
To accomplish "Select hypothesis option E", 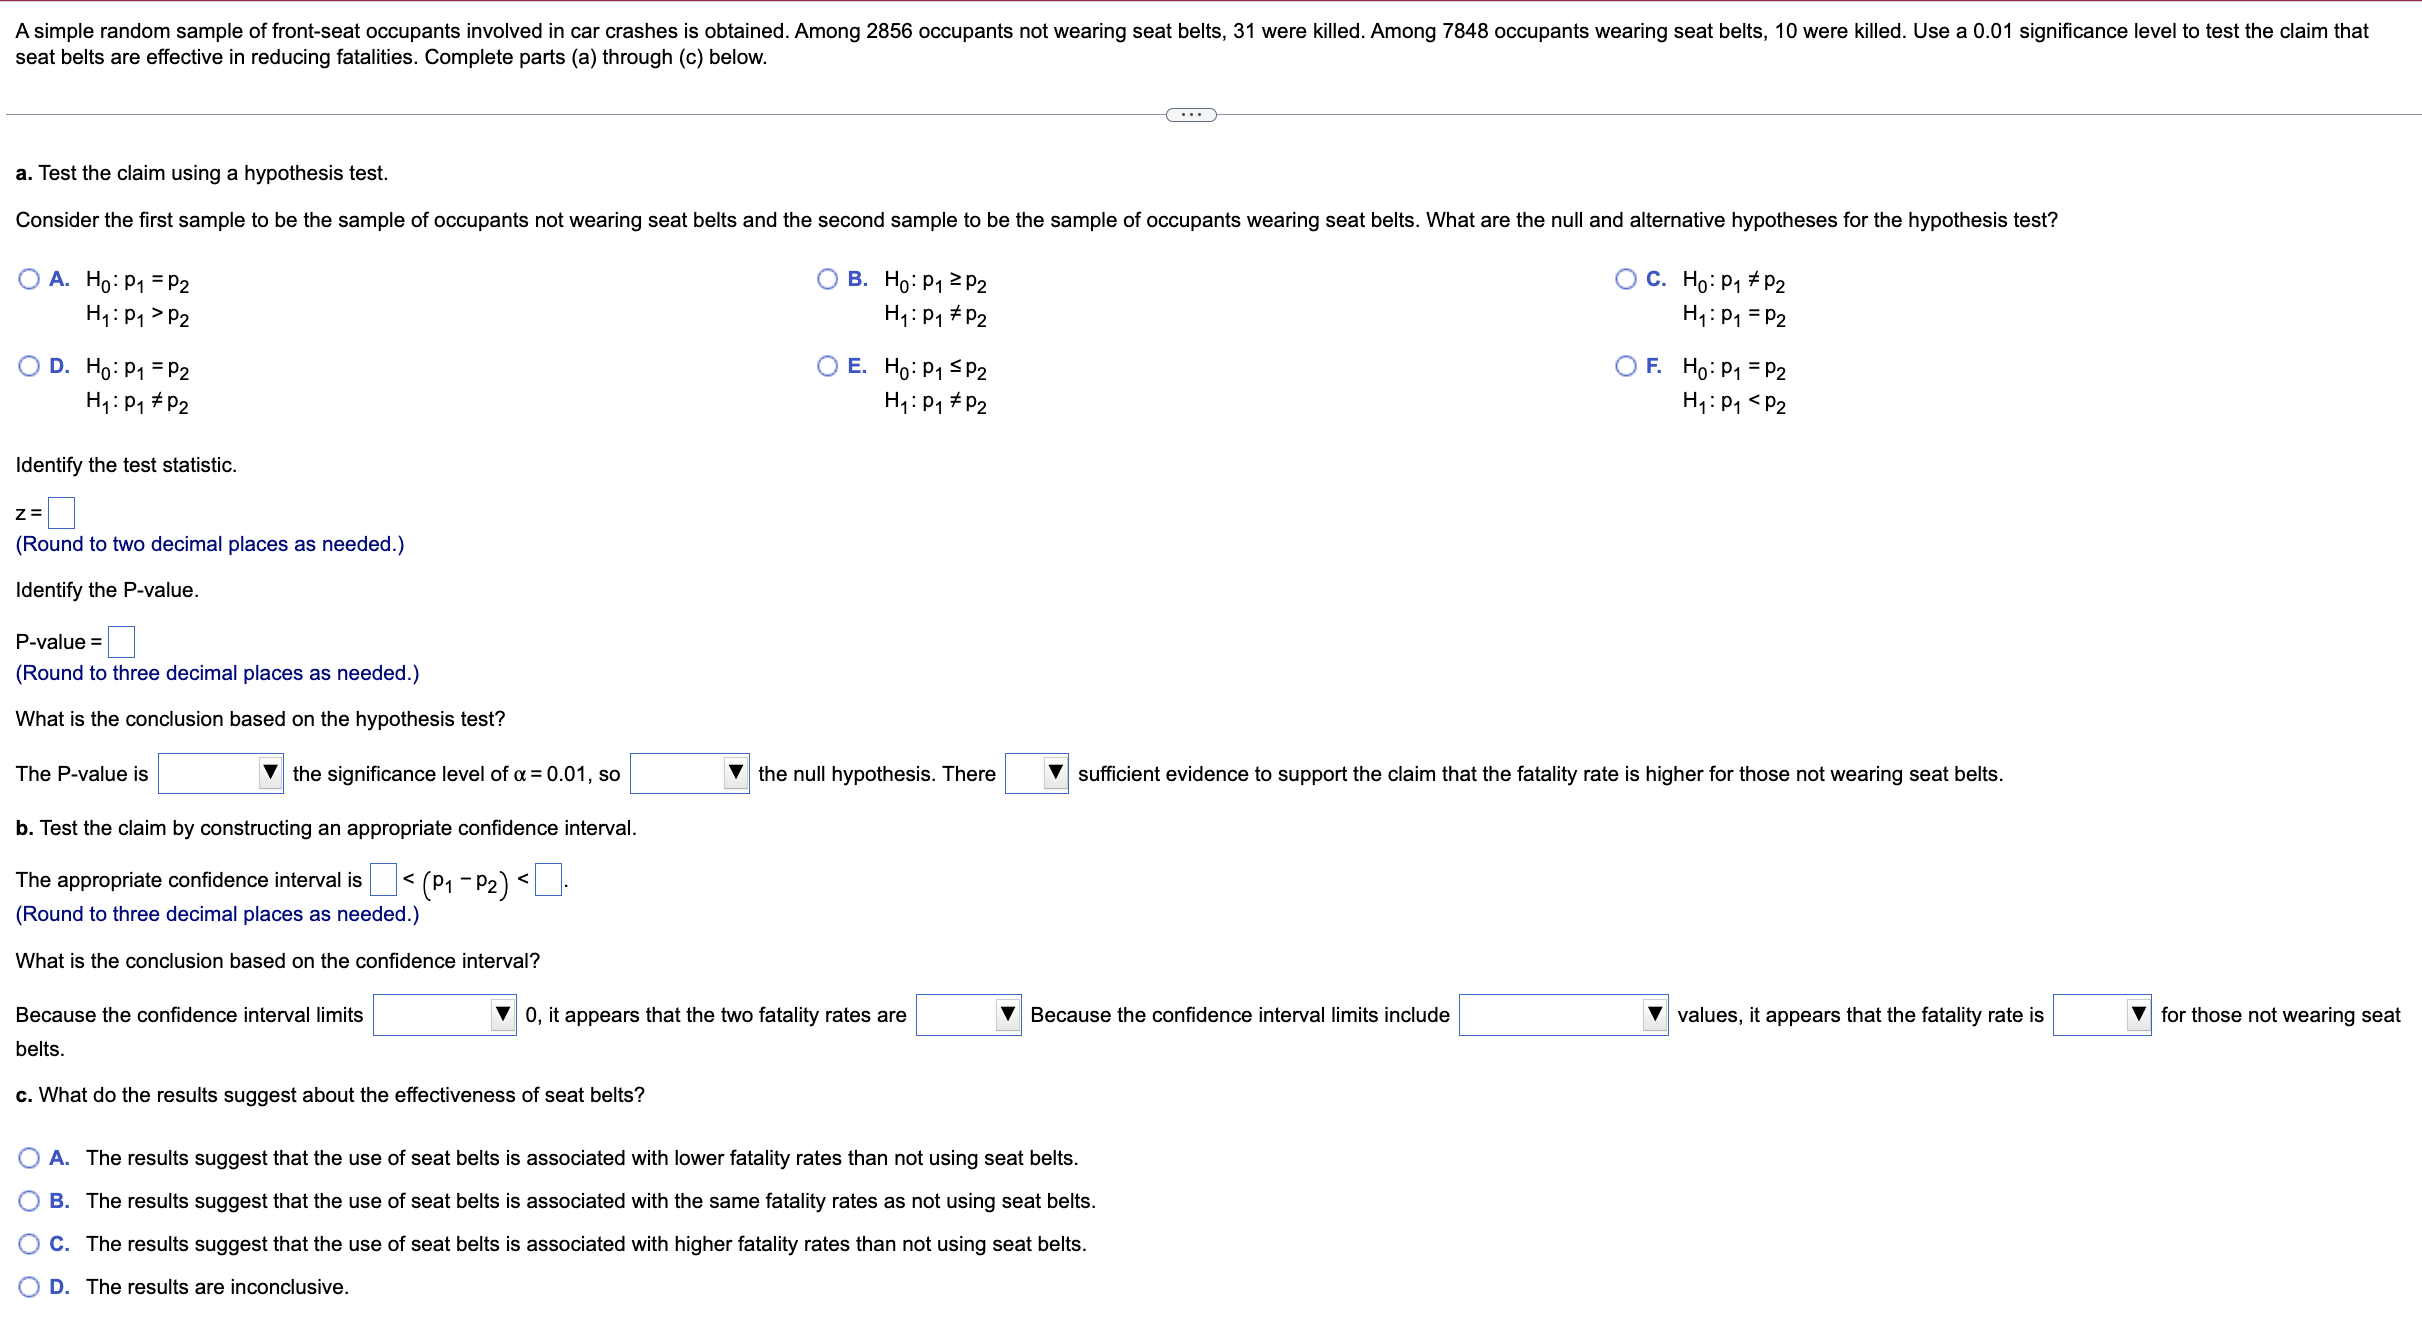I will coord(827,366).
